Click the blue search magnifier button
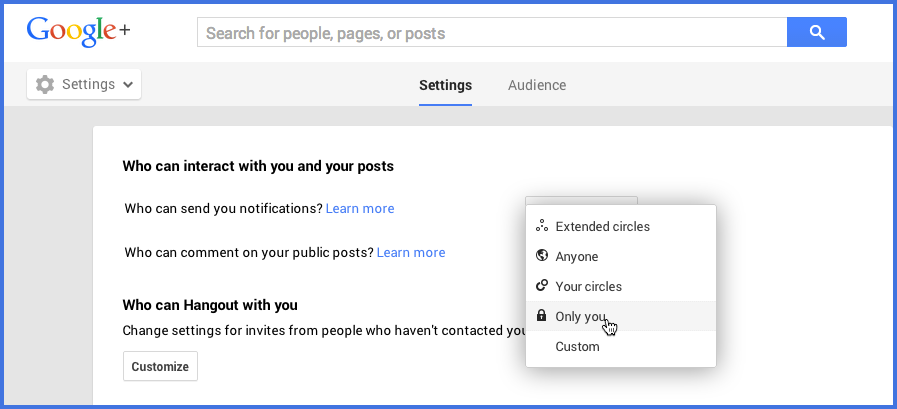Screen dimensions: 897x409 click(817, 32)
